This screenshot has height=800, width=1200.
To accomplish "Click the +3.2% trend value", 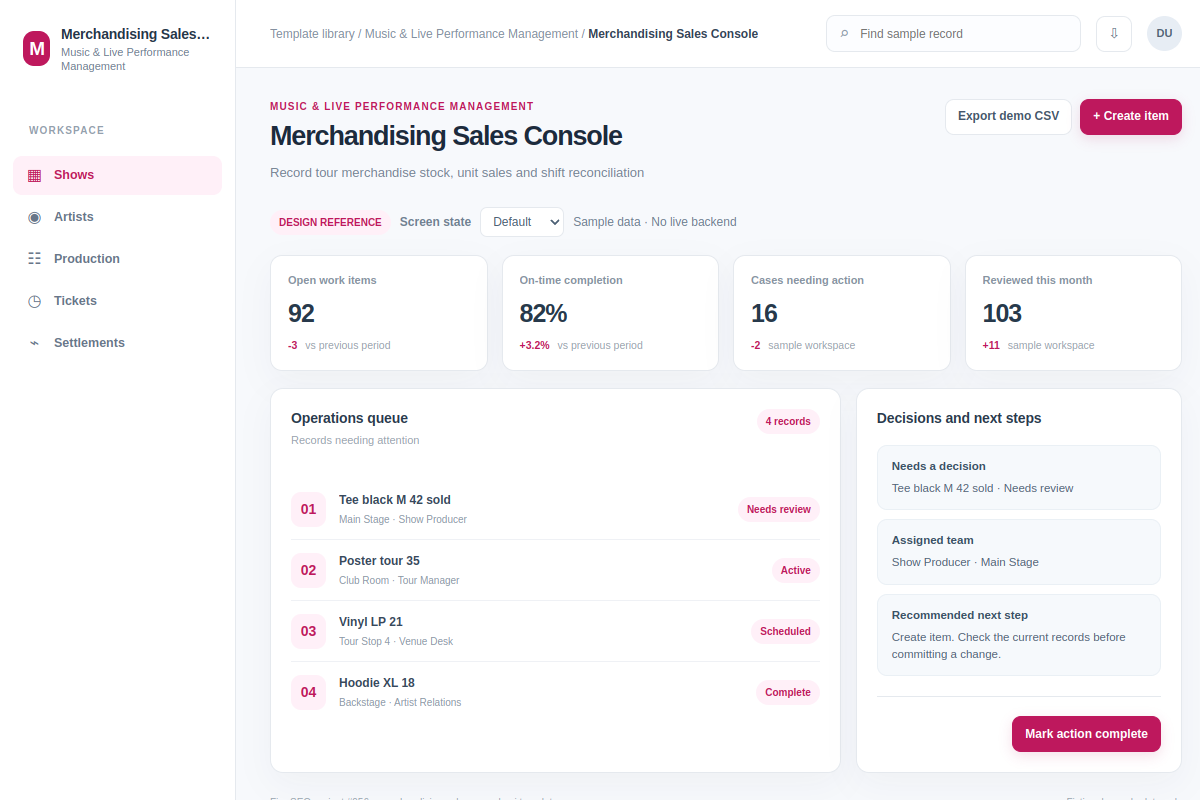I will 534,346.
